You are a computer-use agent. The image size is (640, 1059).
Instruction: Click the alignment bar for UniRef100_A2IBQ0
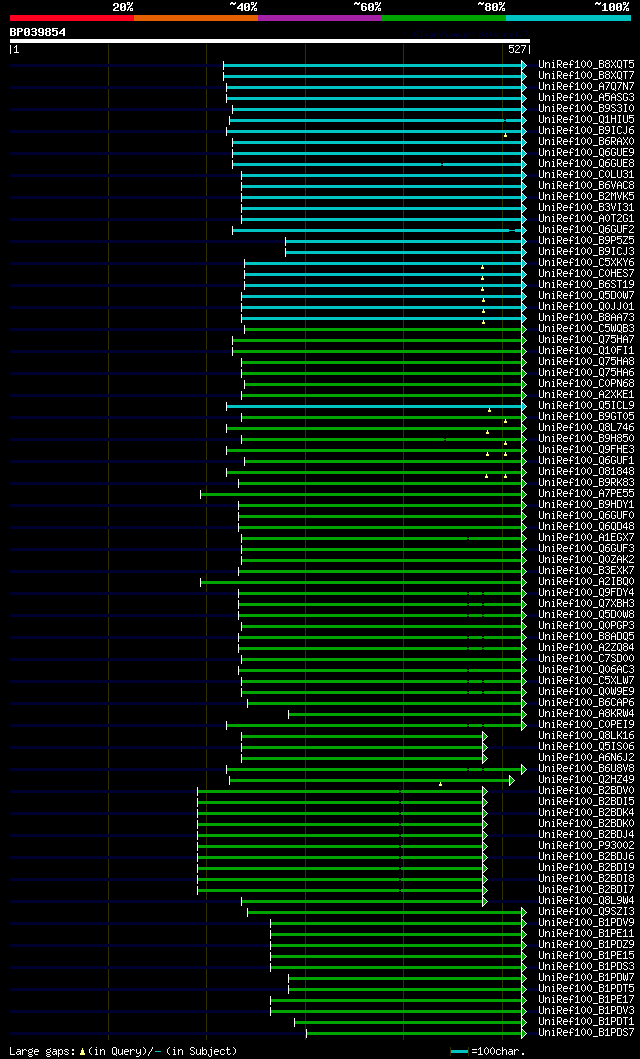coord(363,583)
